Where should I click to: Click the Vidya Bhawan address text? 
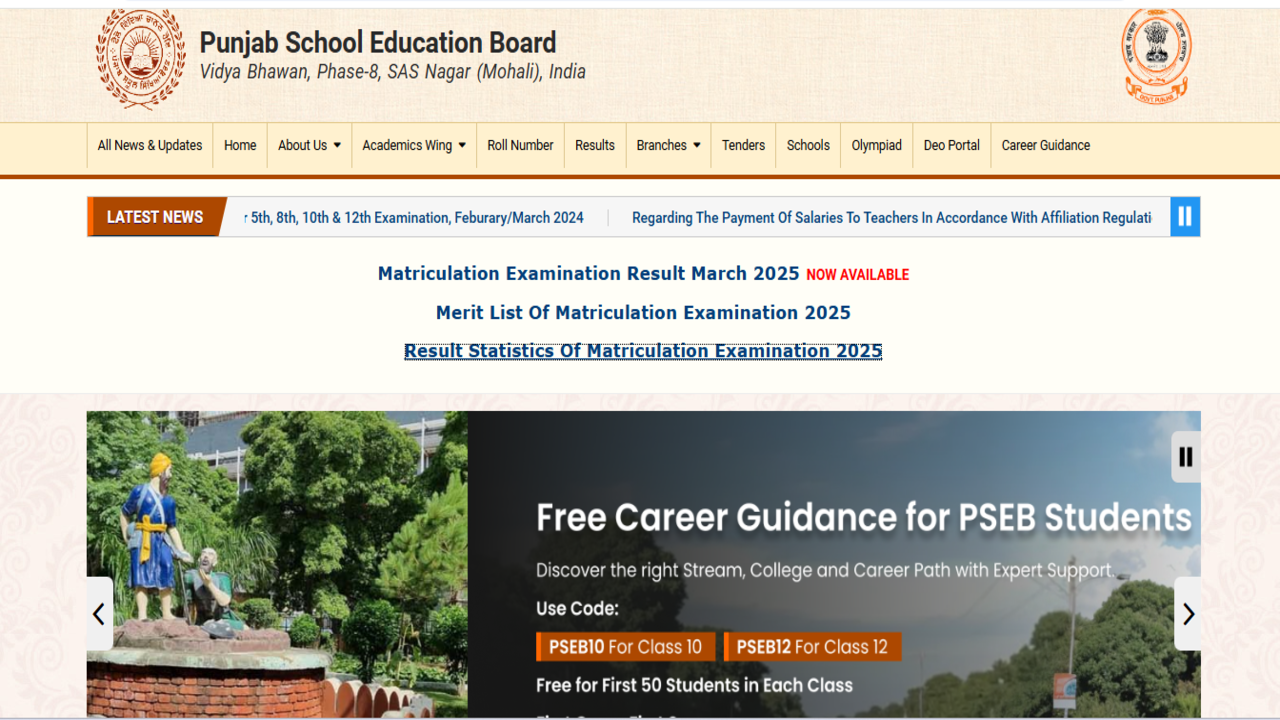(393, 72)
